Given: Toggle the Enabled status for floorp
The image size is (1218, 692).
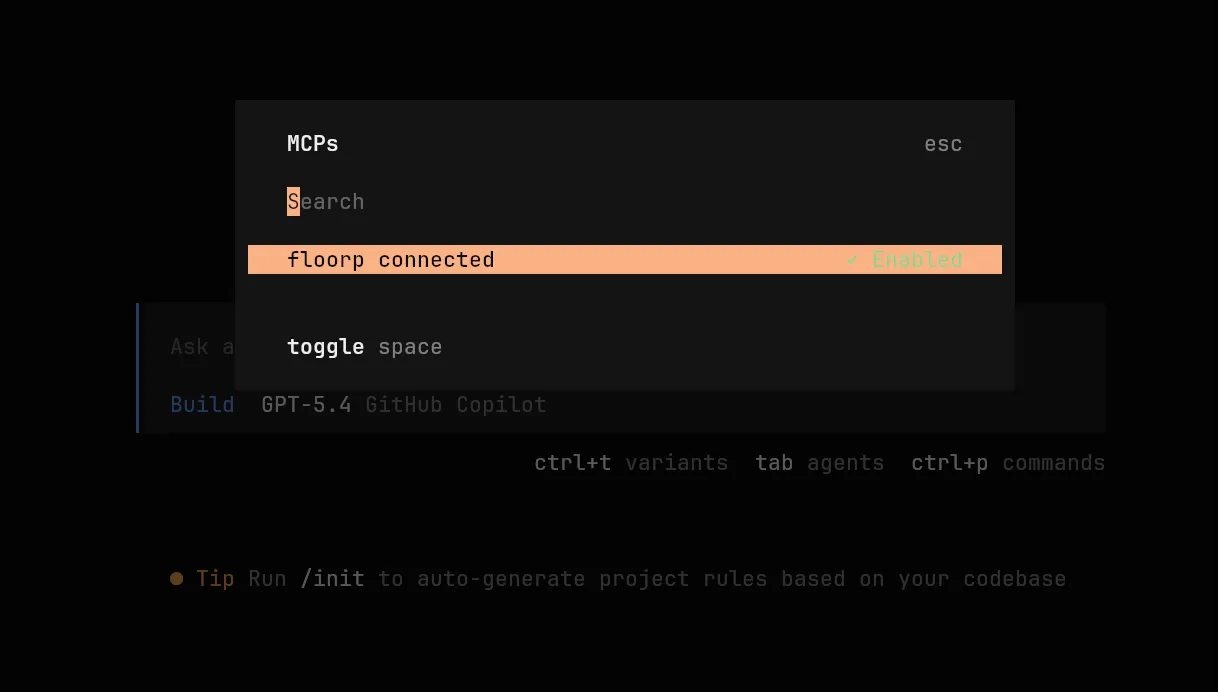Looking at the screenshot, I should tap(916, 260).
